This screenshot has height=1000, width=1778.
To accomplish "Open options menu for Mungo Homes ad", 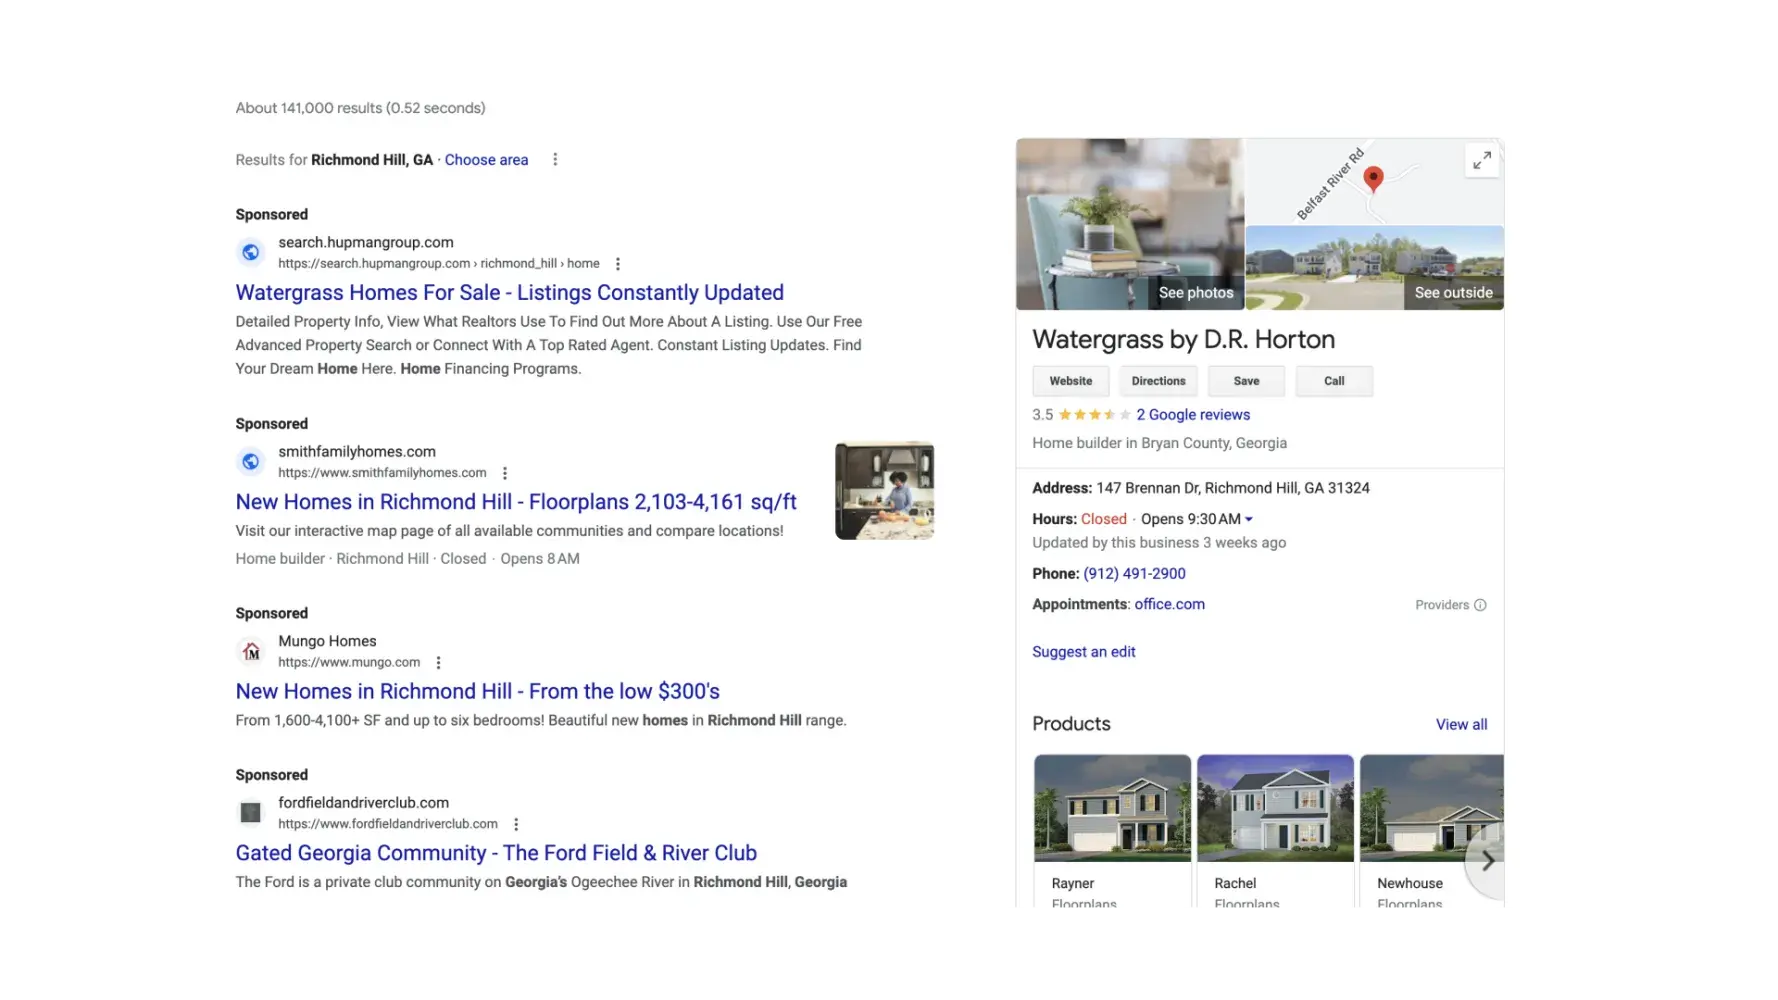I will click(x=438, y=662).
